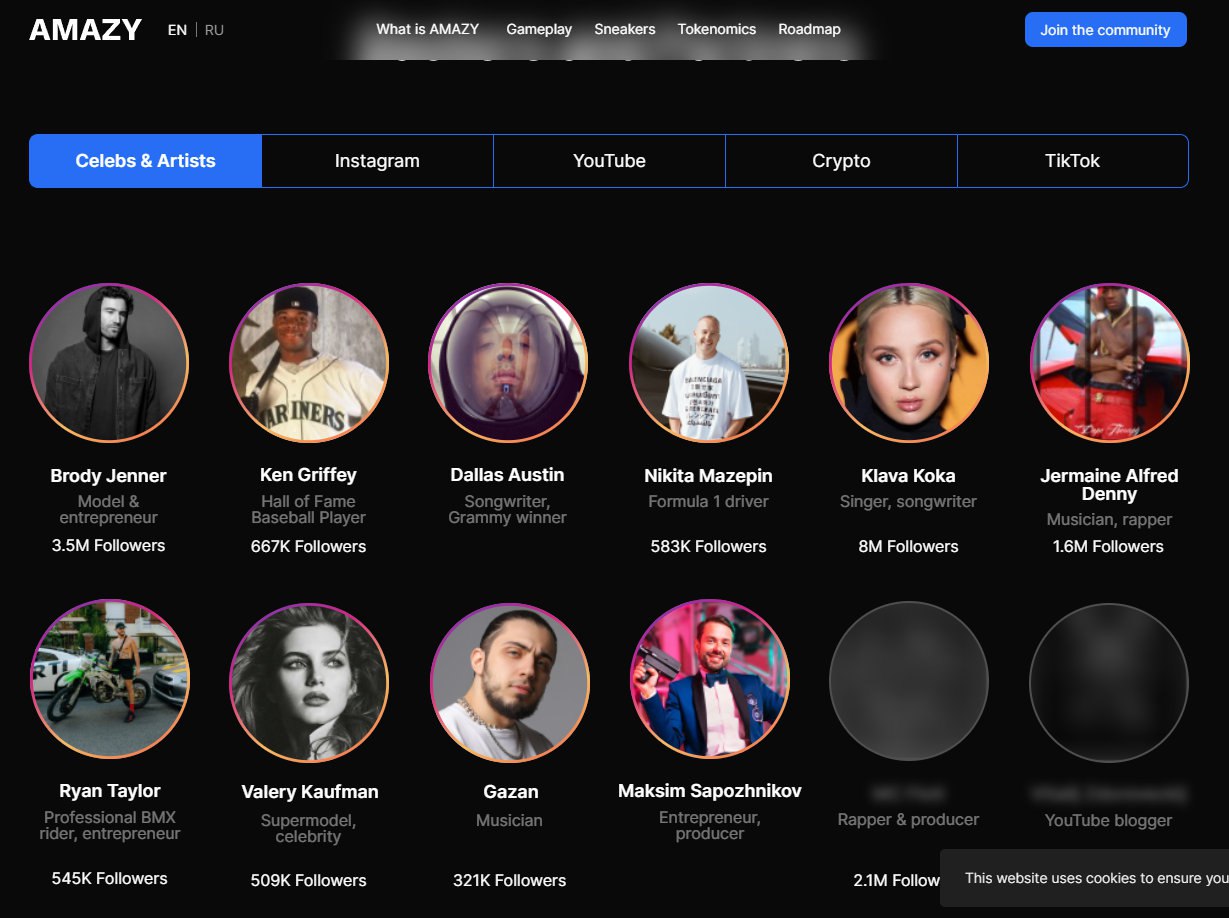Go to the Gameplay nav link
Screen dimensions: 1229x918
coord(539,29)
